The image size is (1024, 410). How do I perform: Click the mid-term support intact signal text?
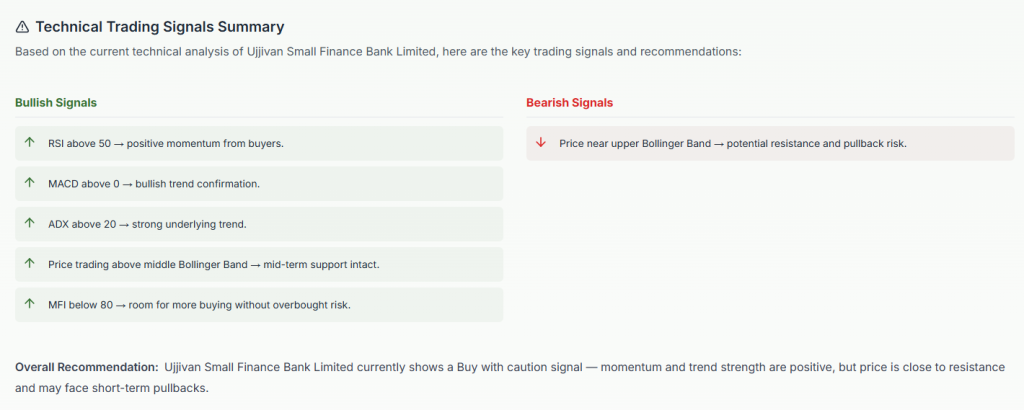[213, 264]
